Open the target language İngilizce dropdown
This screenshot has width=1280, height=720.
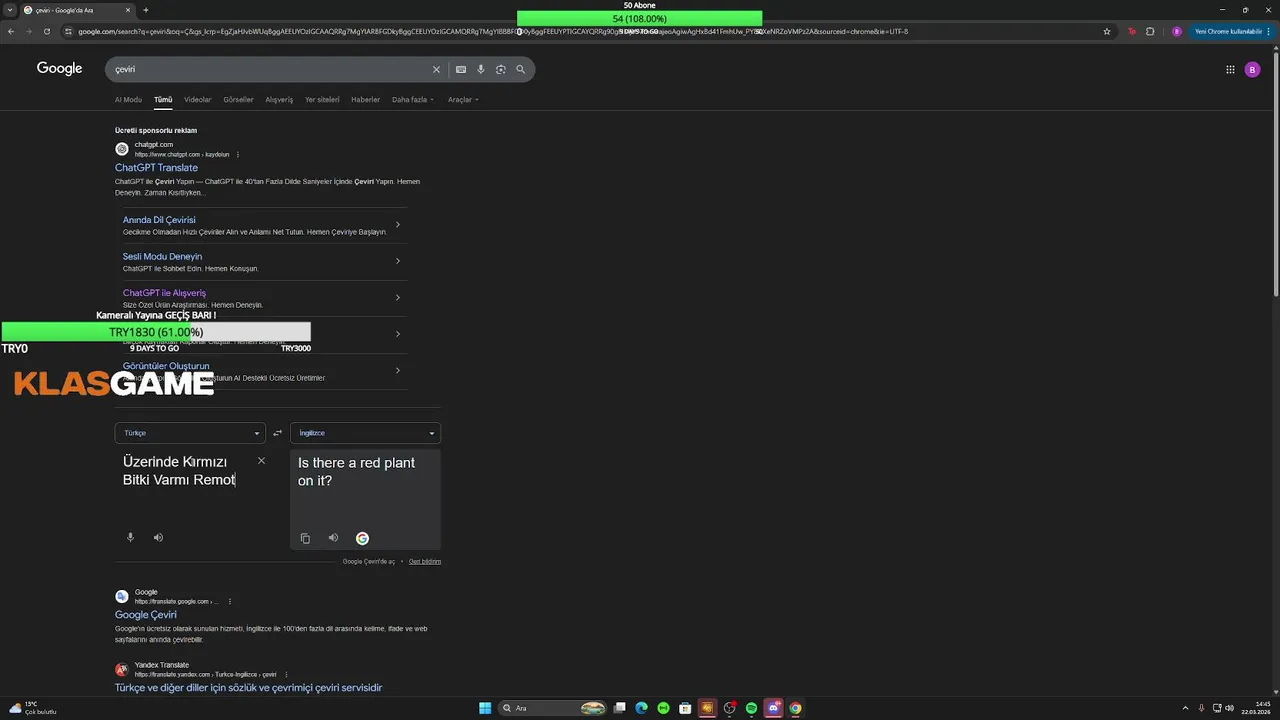click(365, 433)
